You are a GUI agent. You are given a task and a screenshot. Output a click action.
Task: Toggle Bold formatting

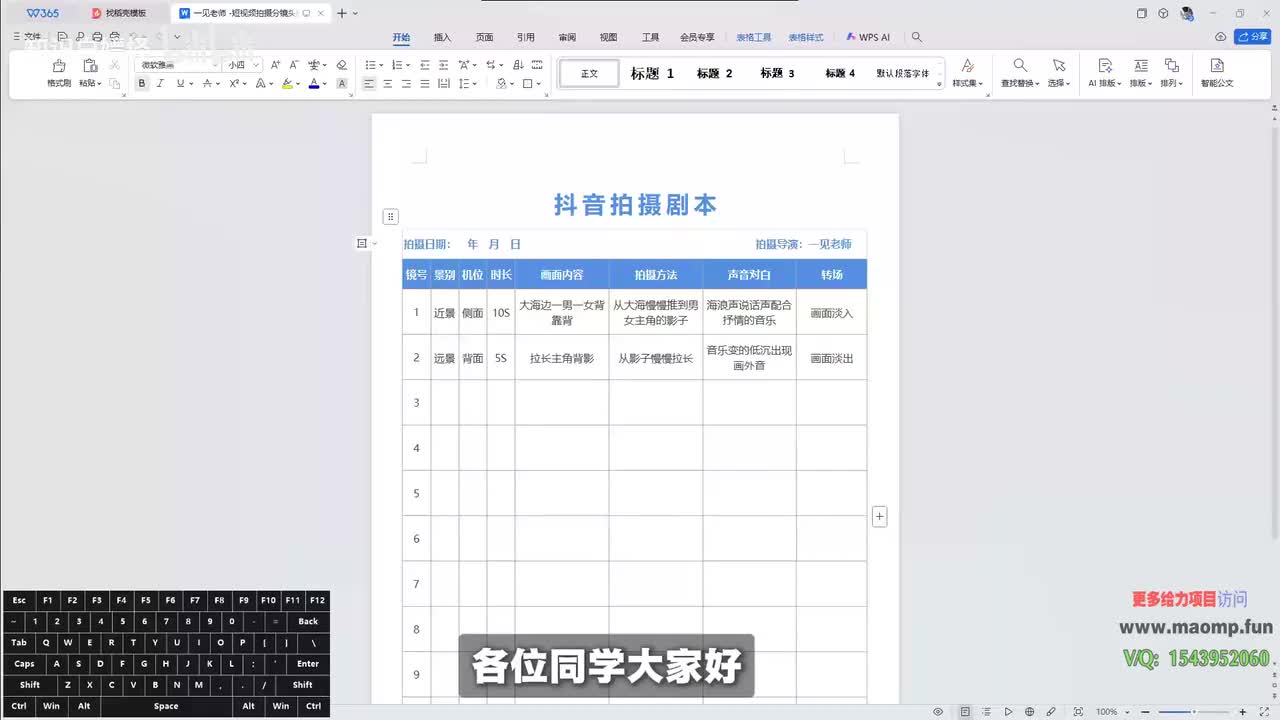pos(142,84)
